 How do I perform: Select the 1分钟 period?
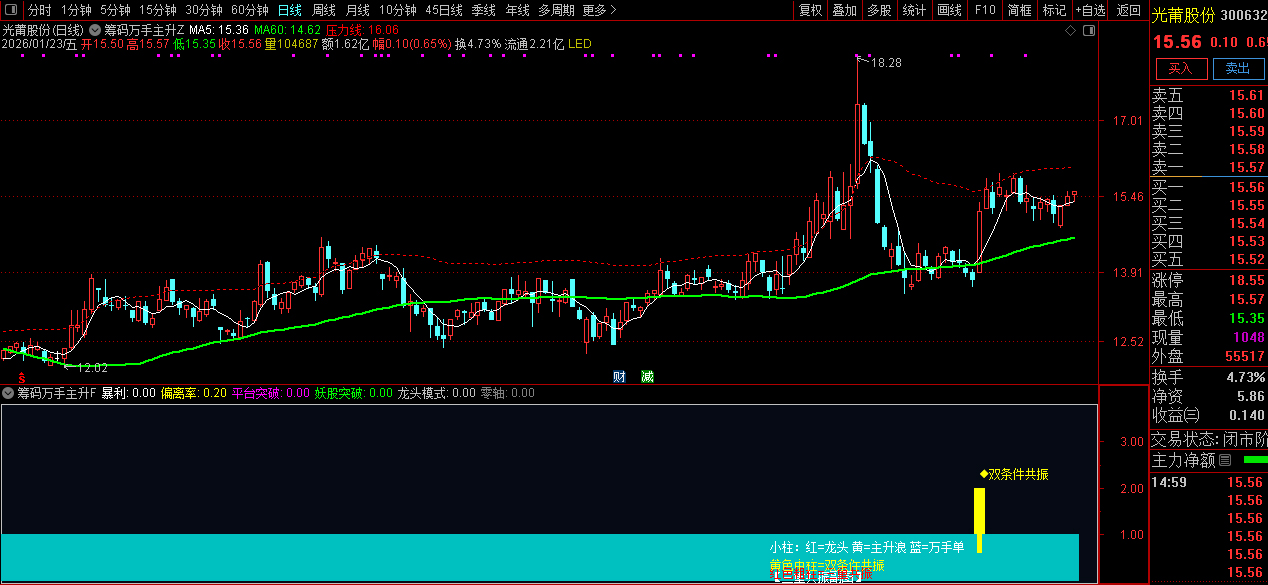point(76,10)
